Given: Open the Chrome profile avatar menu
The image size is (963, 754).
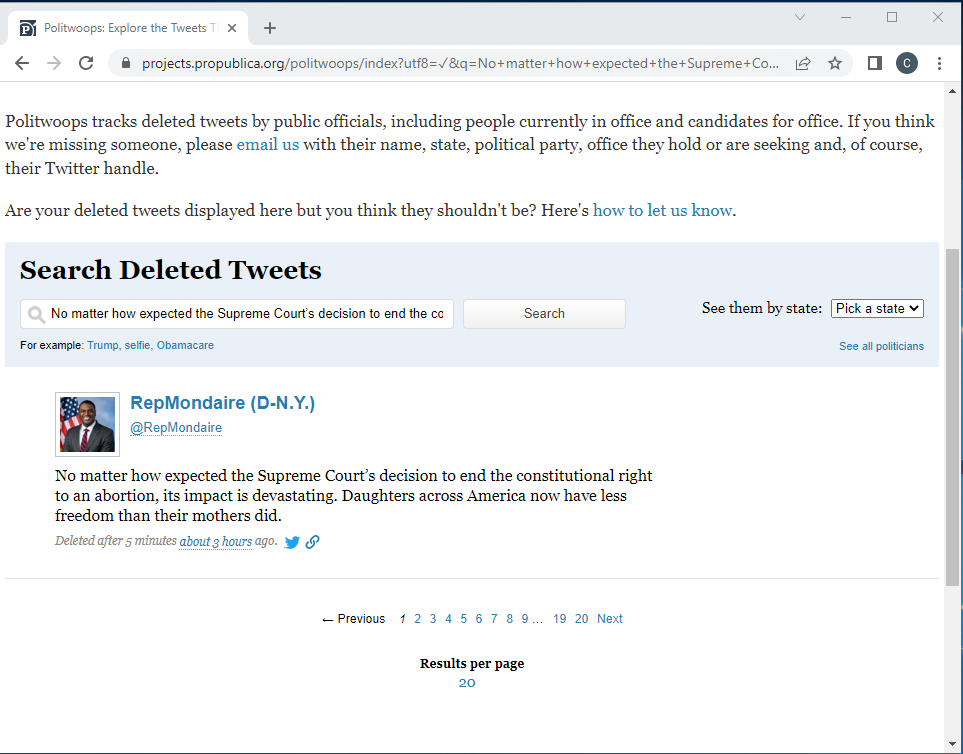Looking at the screenshot, I should coord(906,63).
